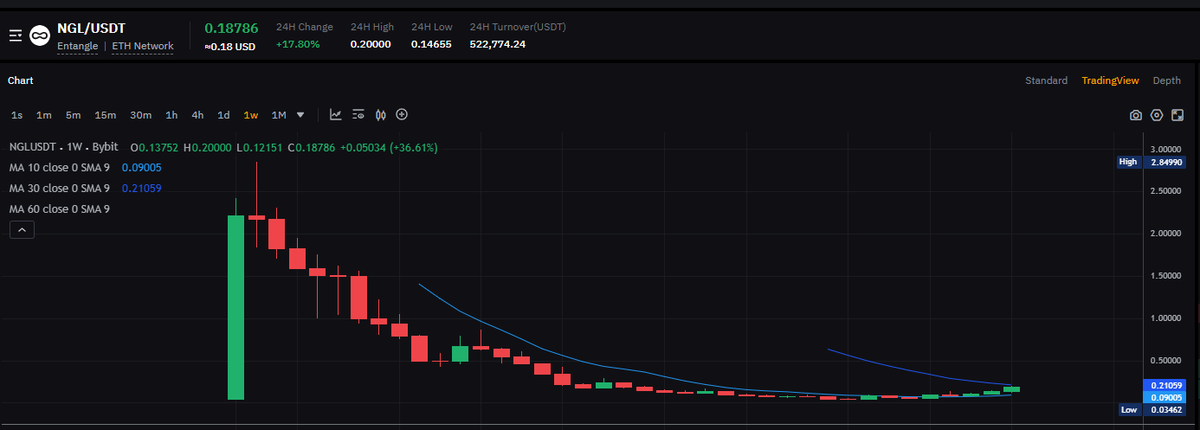Select the 4h timeframe
The width and height of the screenshot is (1200, 430).
point(198,114)
